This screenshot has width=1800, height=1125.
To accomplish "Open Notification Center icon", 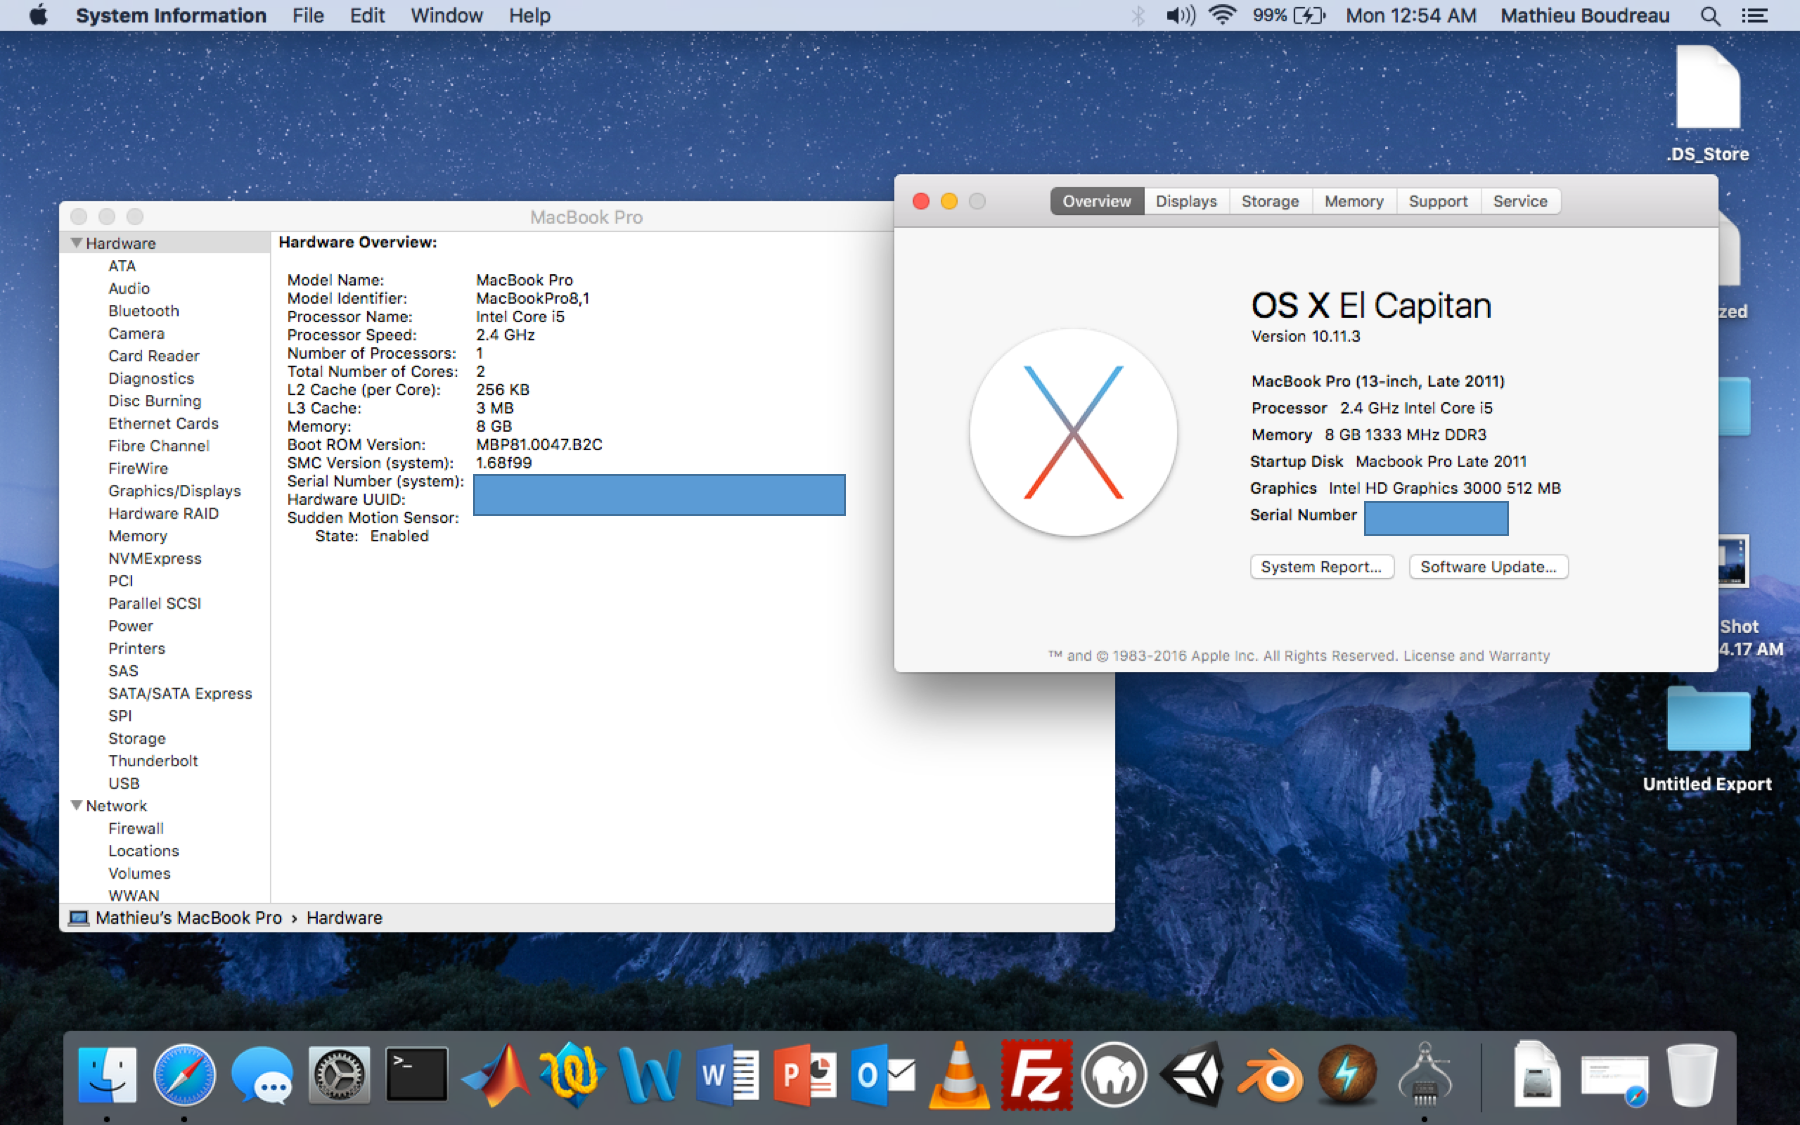I will (x=1755, y=15).
